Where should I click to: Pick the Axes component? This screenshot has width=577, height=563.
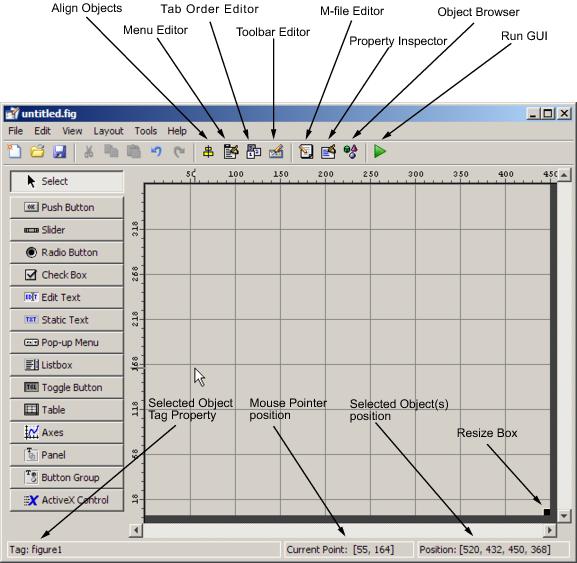(x=67, y=432)
